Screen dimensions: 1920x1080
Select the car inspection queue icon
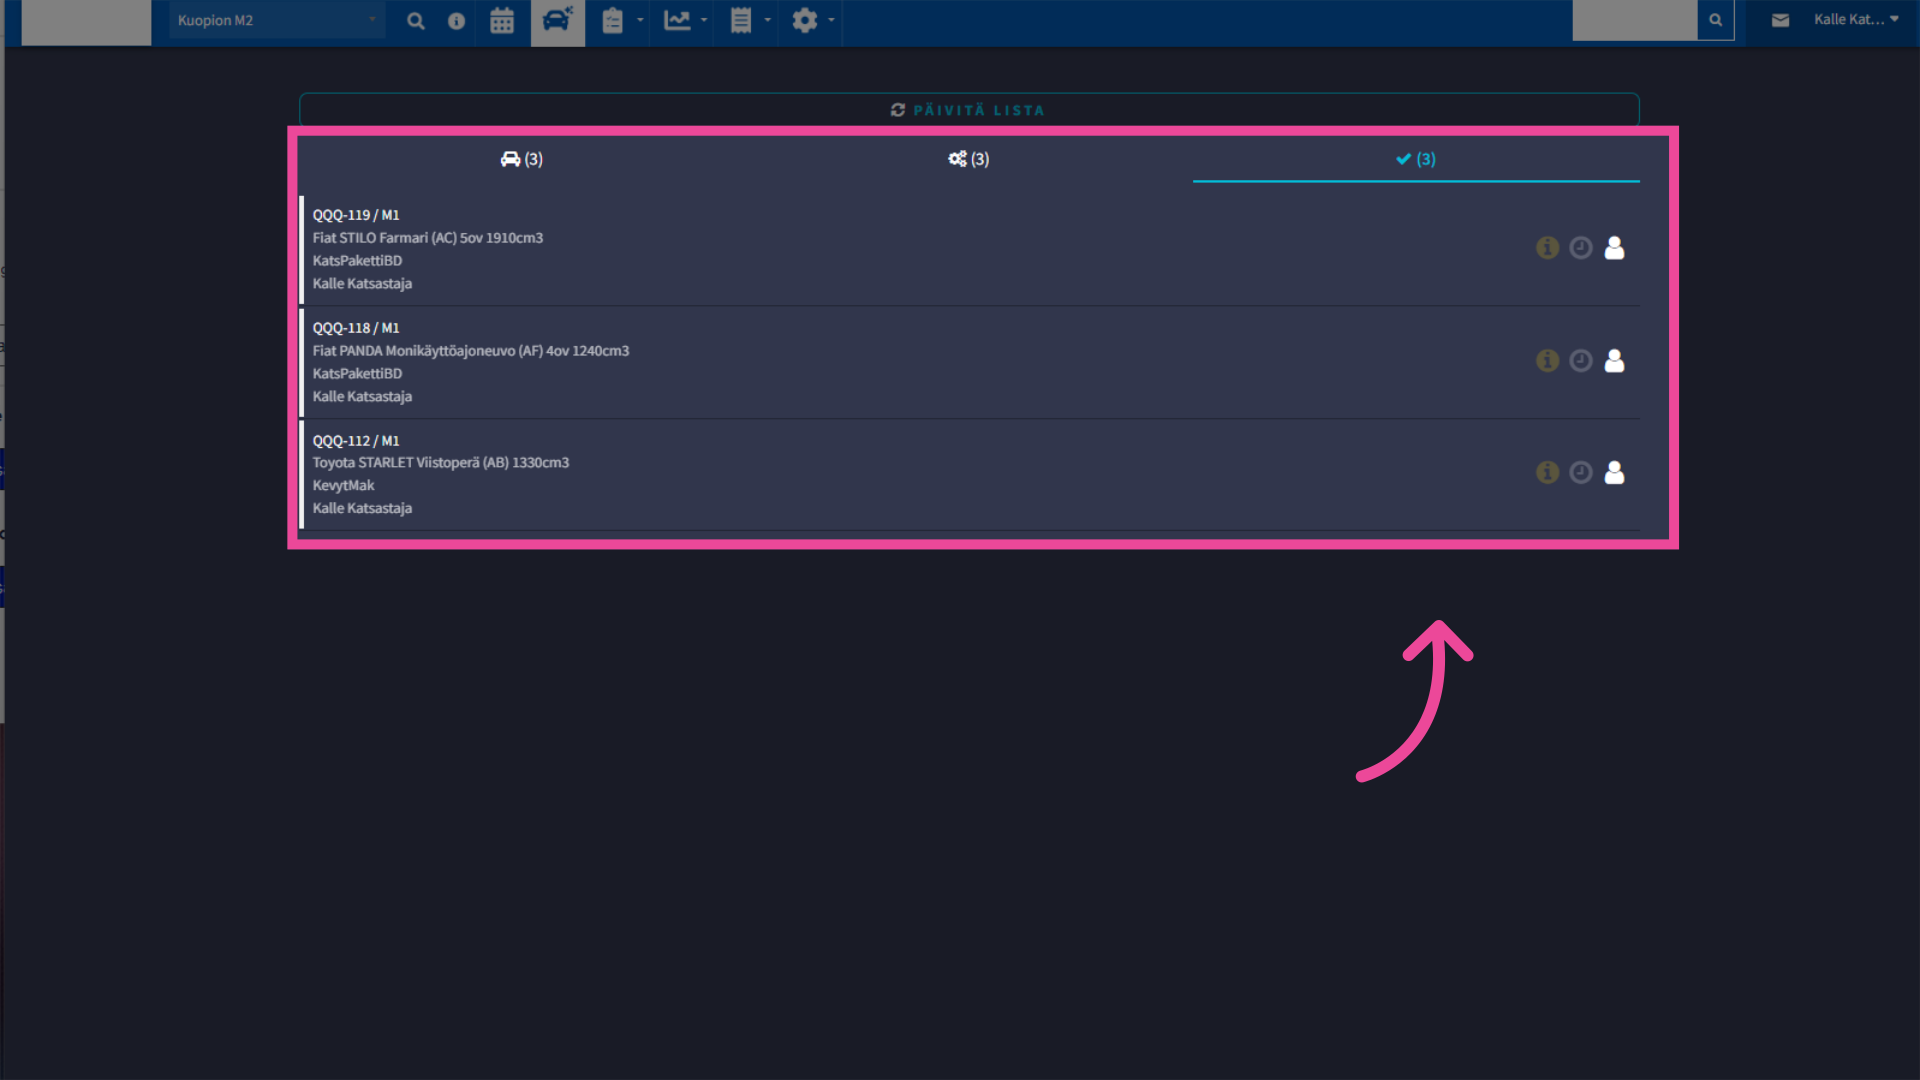(x=557, y=20)
